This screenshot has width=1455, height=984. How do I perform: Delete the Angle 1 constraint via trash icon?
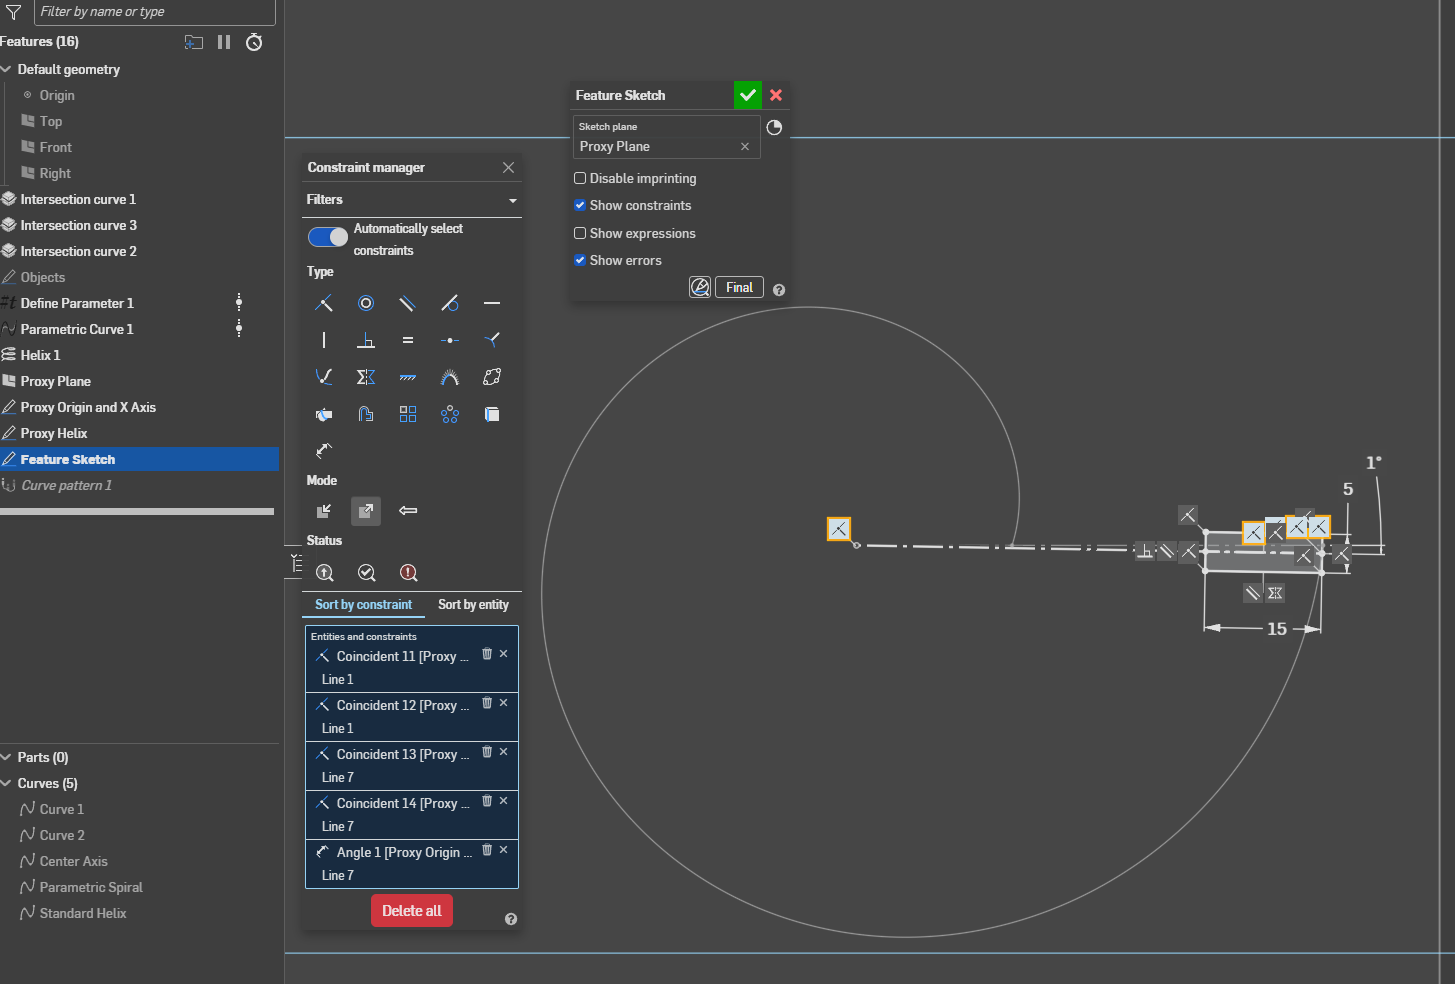[x=487, y=850]
